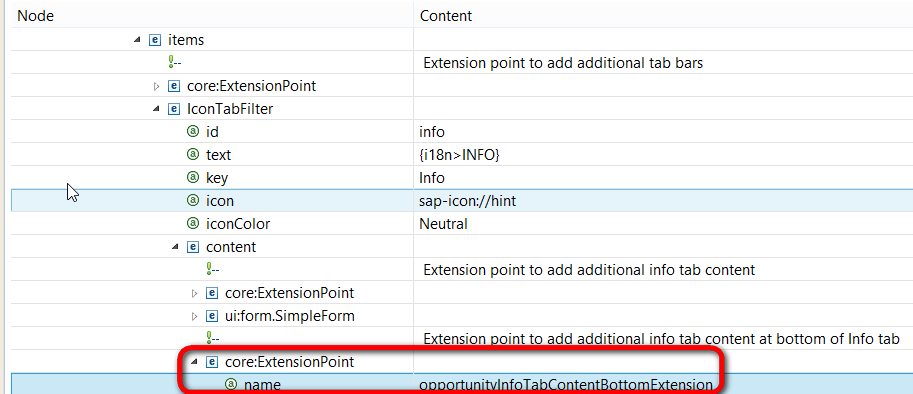Collapse the IconTabFilter node
This screenshot has height=394, width=913.
[156, 109]
